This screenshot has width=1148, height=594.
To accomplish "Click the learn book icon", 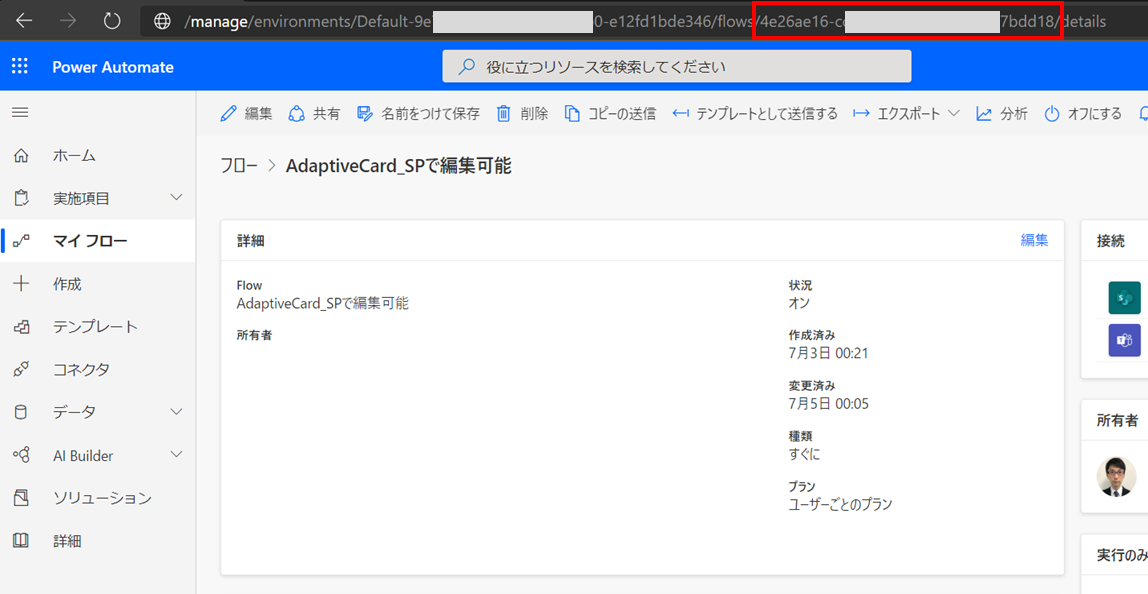I will tap(21, 541).
